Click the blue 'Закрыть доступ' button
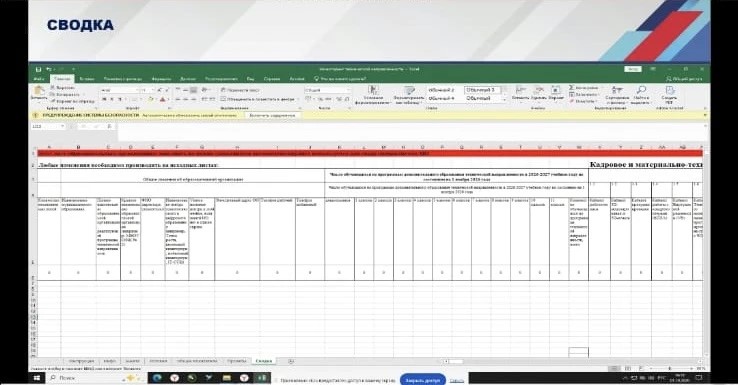Image resolution: width=738 pixels, height=385 pixels. [x=422, y=380]
